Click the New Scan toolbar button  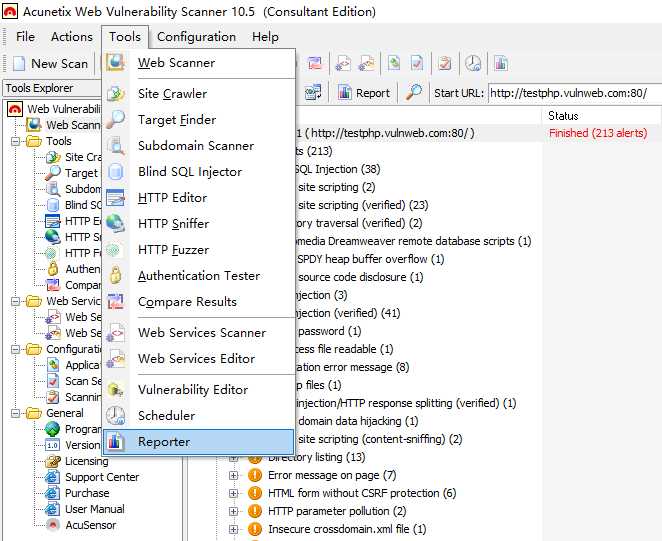[51, 64]
